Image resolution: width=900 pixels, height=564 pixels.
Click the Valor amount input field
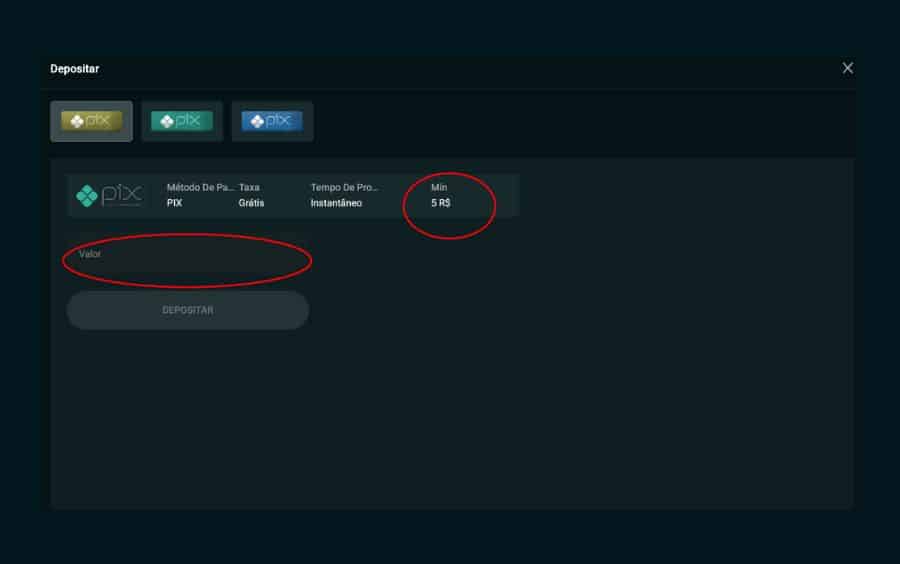click(188, 254)
